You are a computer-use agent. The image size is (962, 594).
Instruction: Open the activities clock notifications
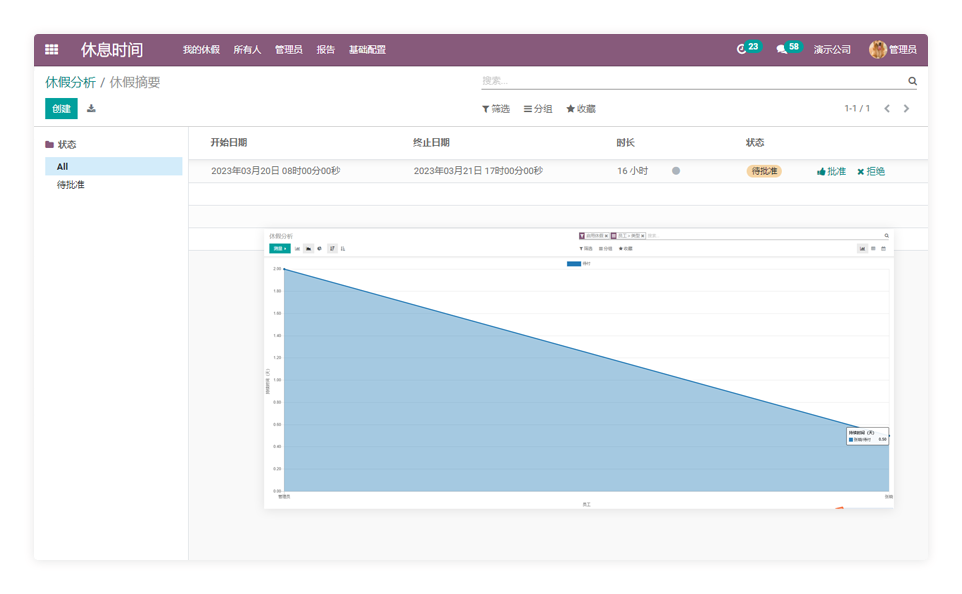(x=742, y=49)
